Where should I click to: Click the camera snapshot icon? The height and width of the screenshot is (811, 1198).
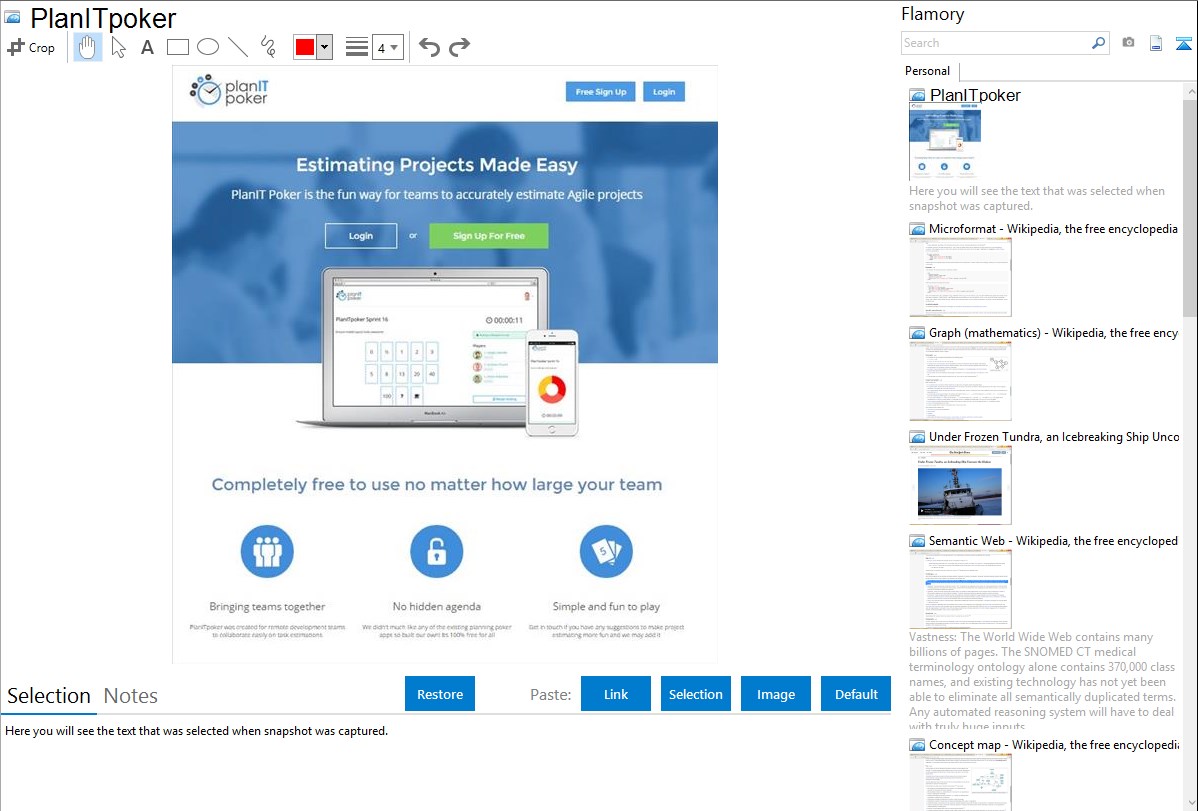[1128, 43]
